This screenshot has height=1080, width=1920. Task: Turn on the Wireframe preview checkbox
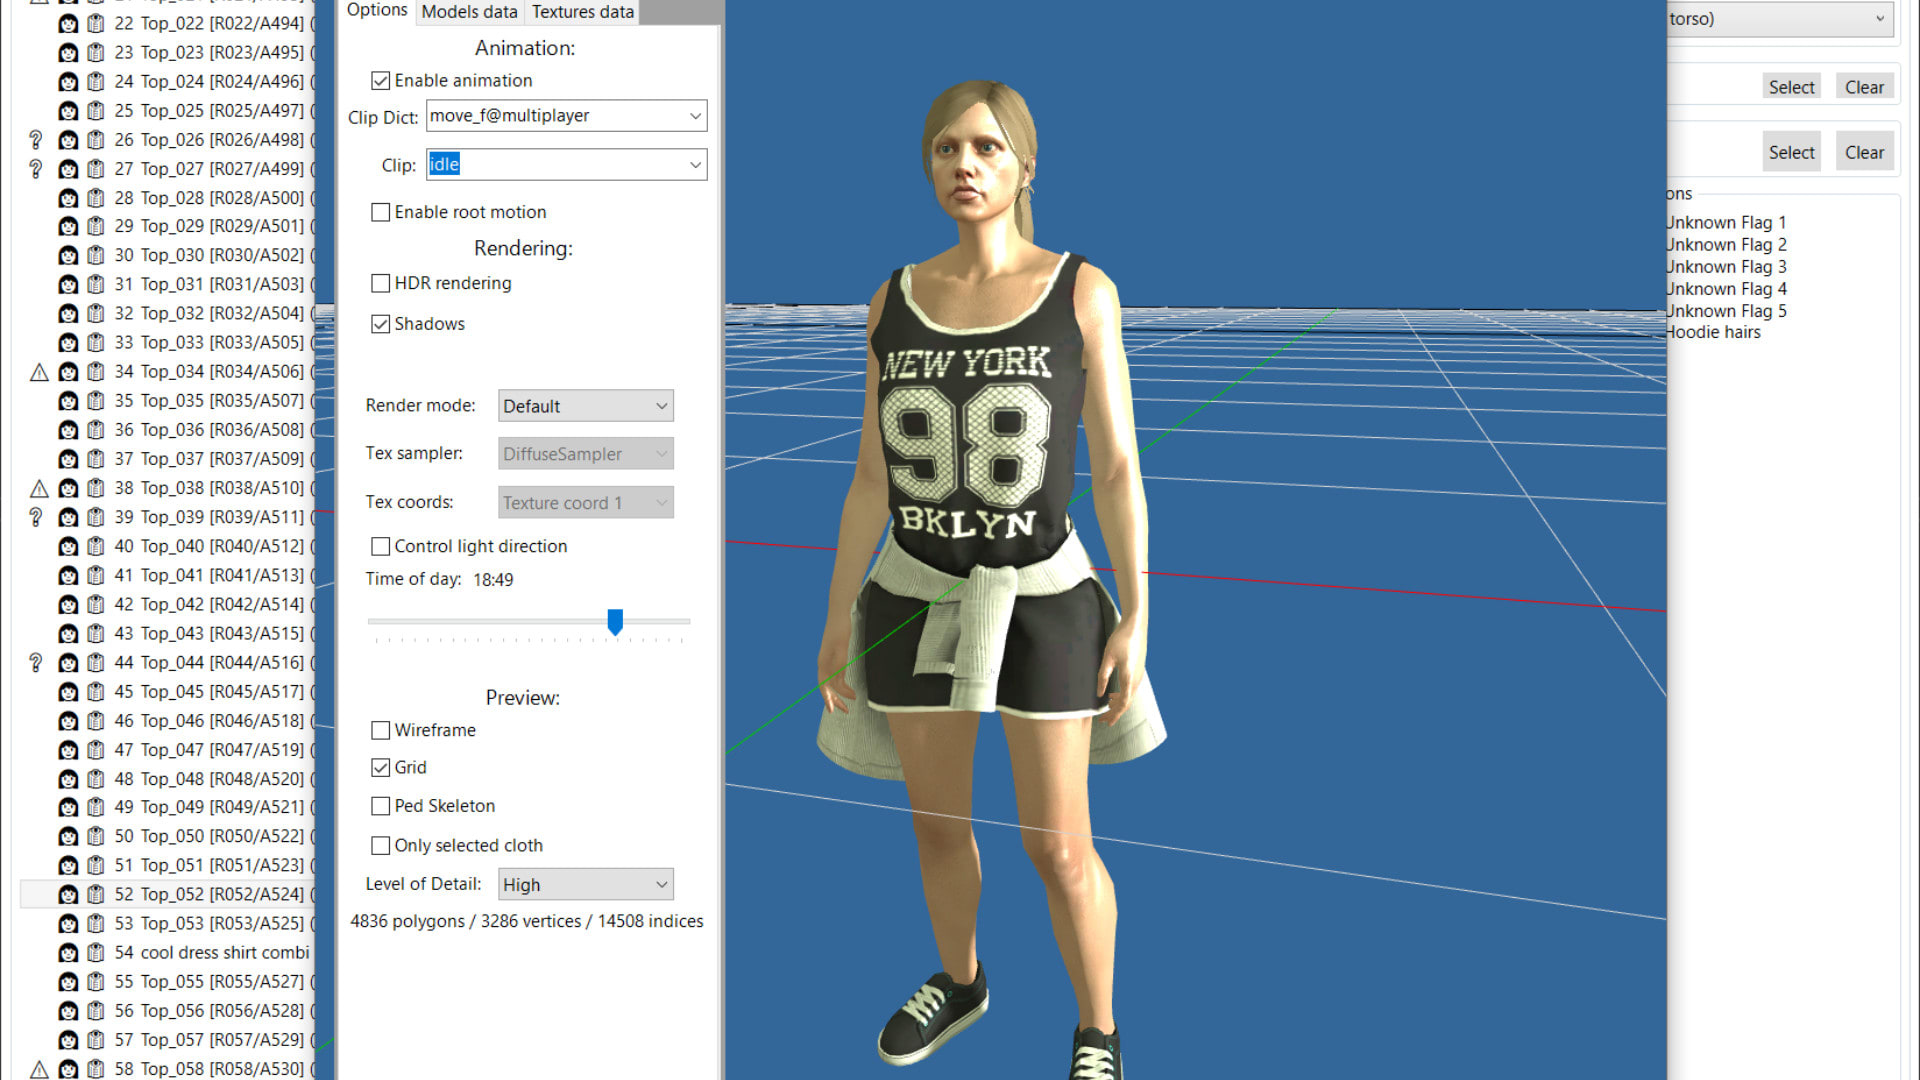tap(380, 730)
